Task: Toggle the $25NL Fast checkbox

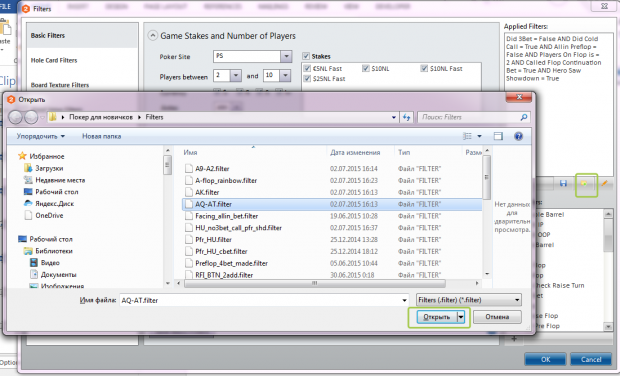Action: [307, 79]
